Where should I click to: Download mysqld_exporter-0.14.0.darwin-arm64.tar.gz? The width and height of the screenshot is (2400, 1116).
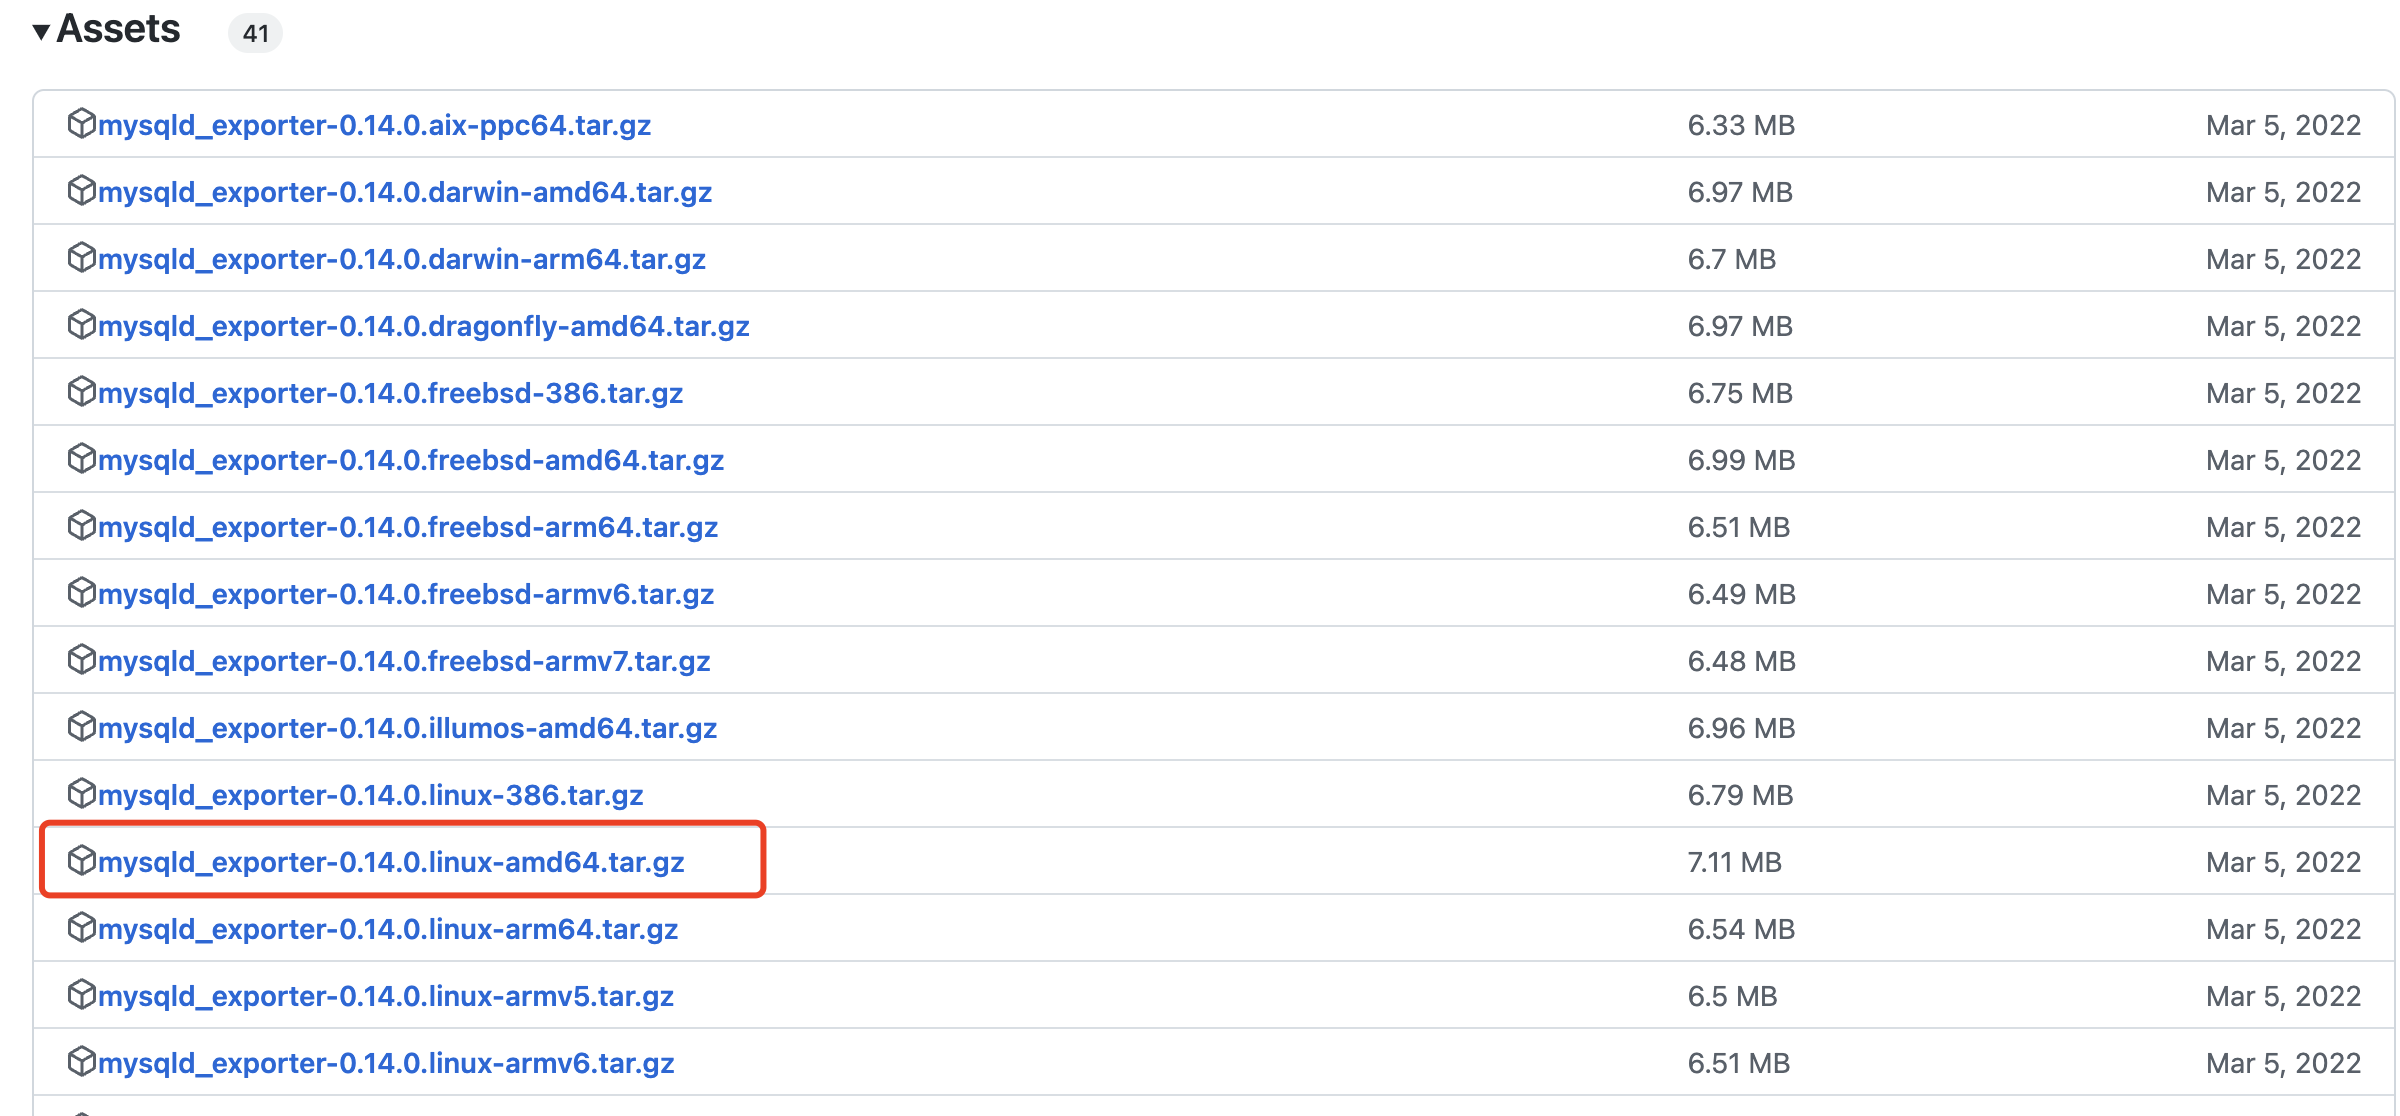point(402,260)
